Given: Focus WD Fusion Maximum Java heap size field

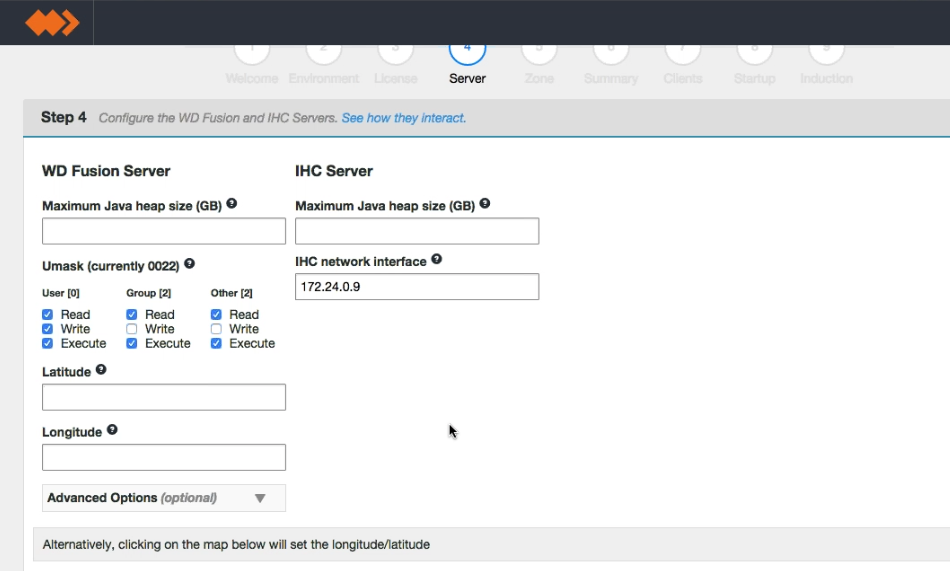Looking at the screenshot, I should 164,231.
